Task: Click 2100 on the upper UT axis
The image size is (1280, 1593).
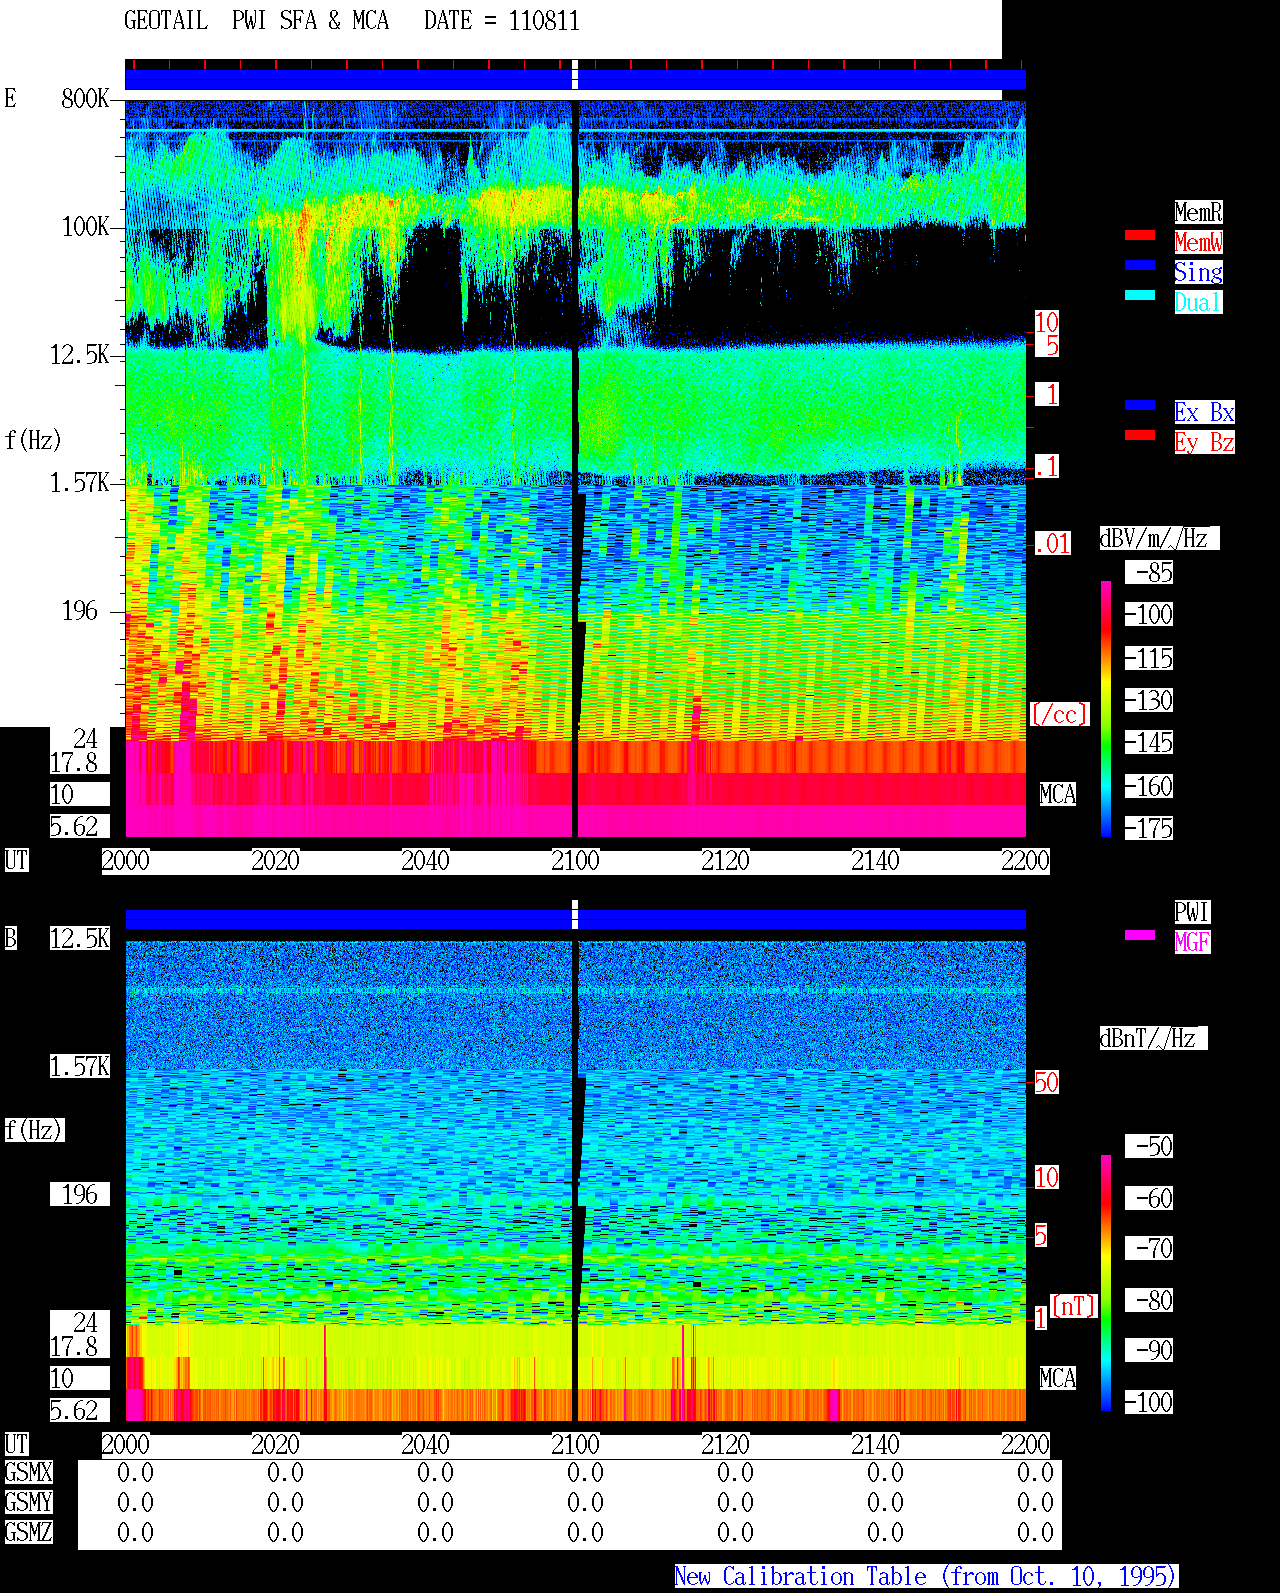Action: click(575, 861)
